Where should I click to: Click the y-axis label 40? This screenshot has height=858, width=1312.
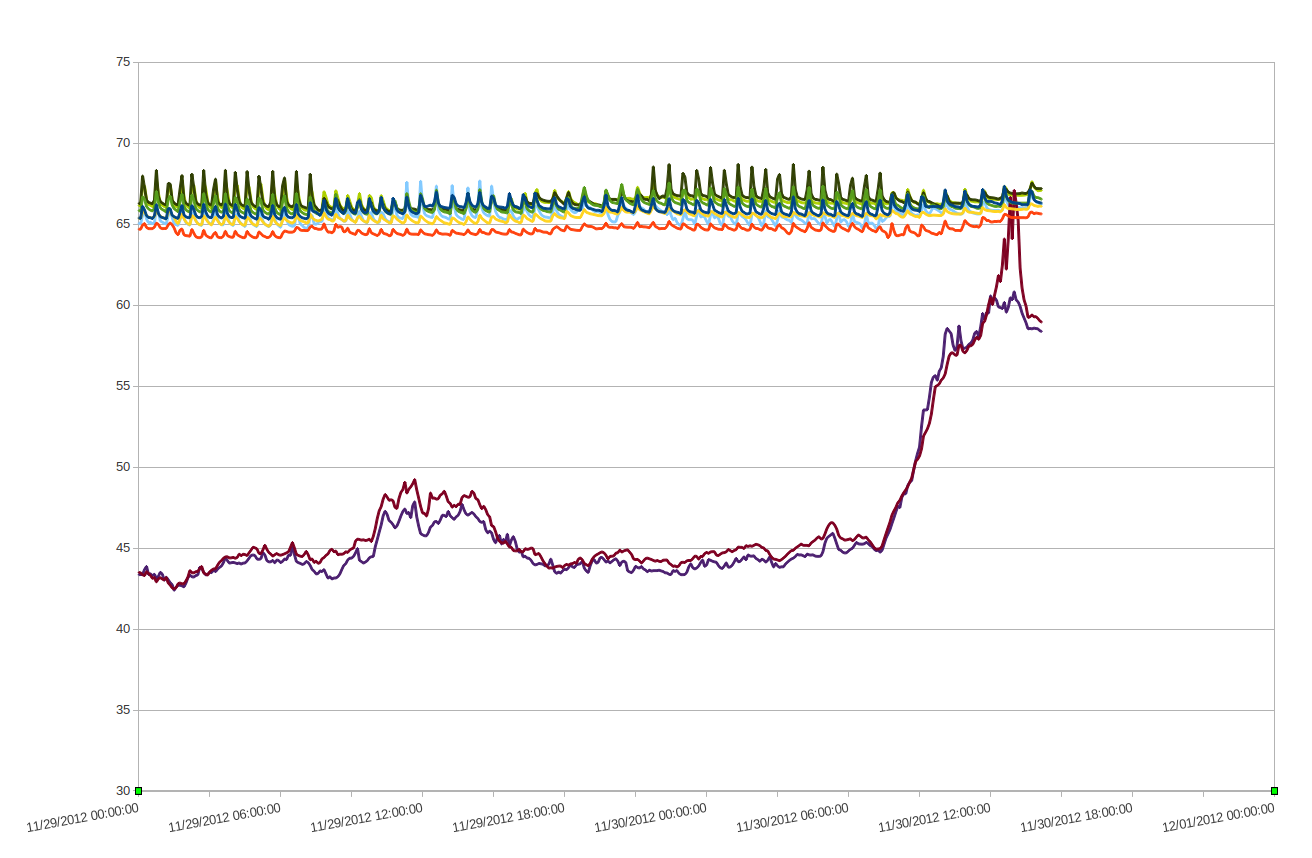pos(123,629)
